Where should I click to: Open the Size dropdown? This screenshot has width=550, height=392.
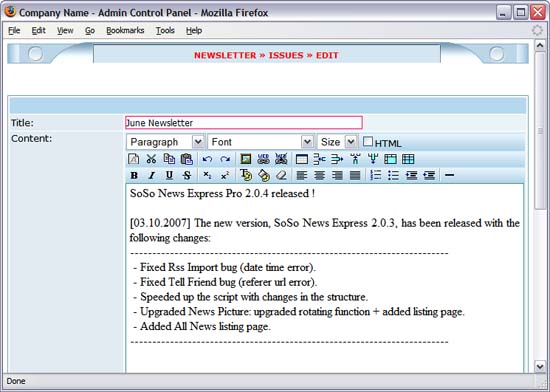[337, 142]
